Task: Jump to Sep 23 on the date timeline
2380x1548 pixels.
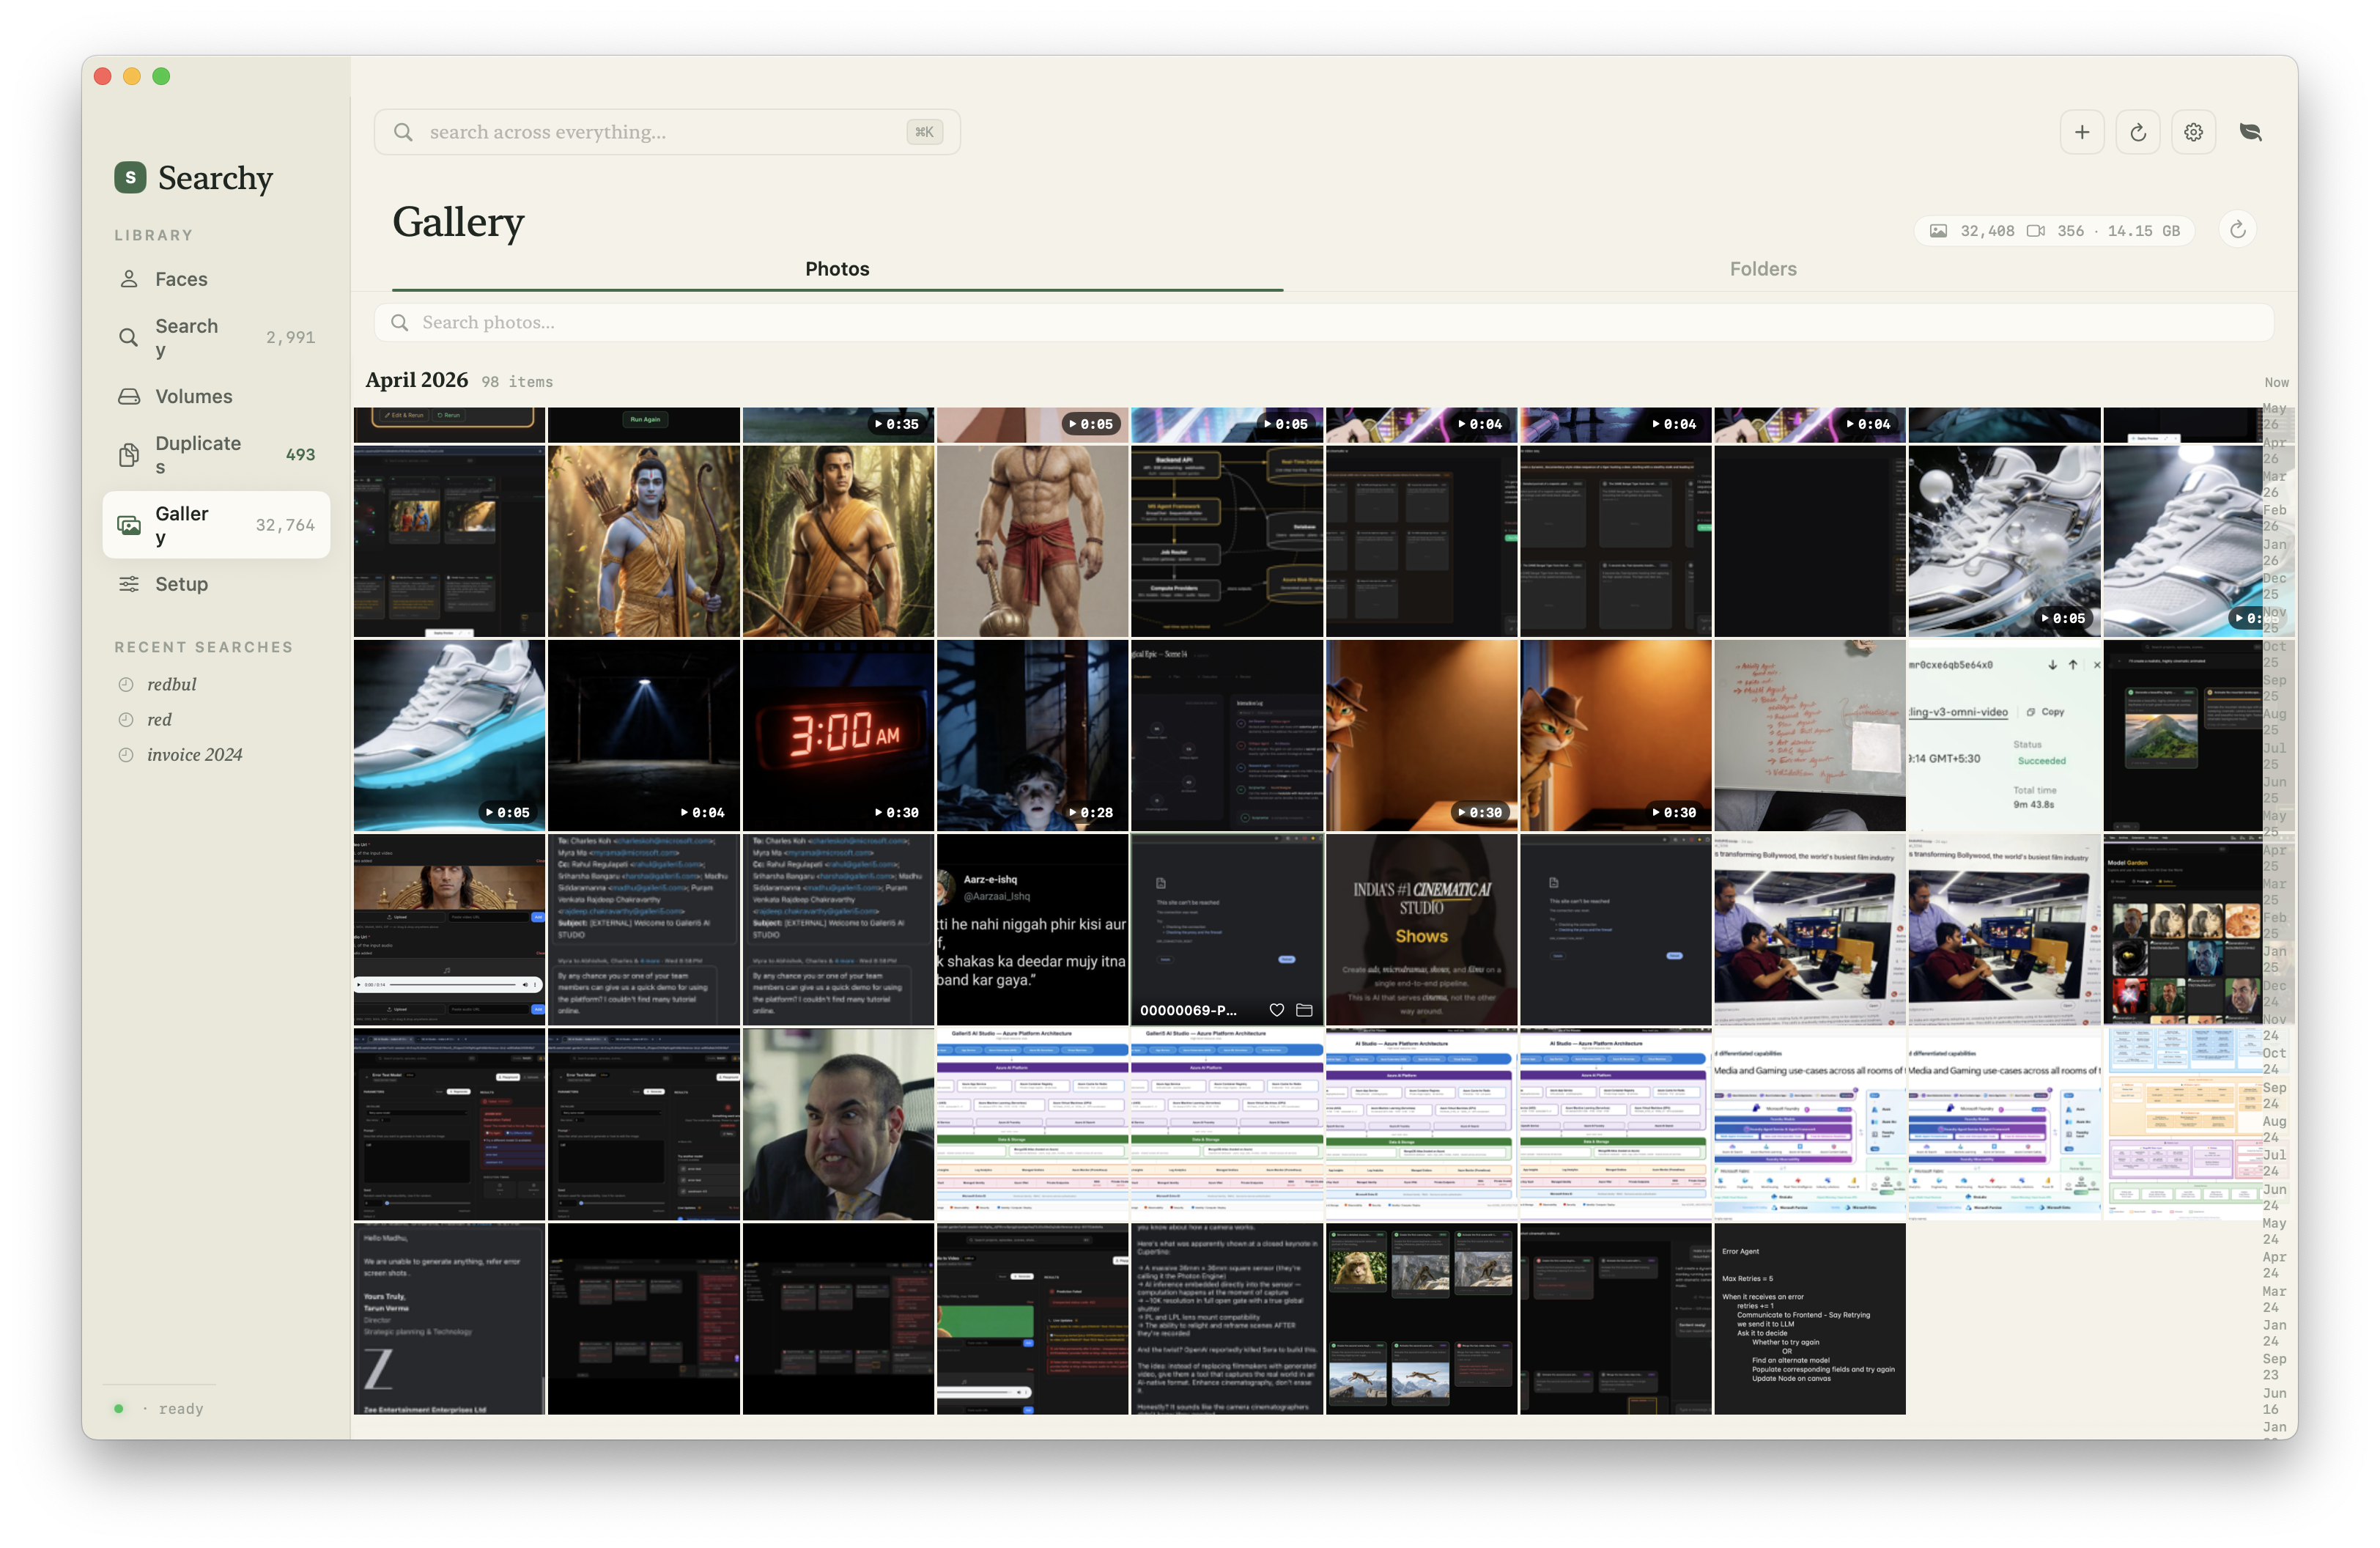Action: [x=2274, y=1367]
